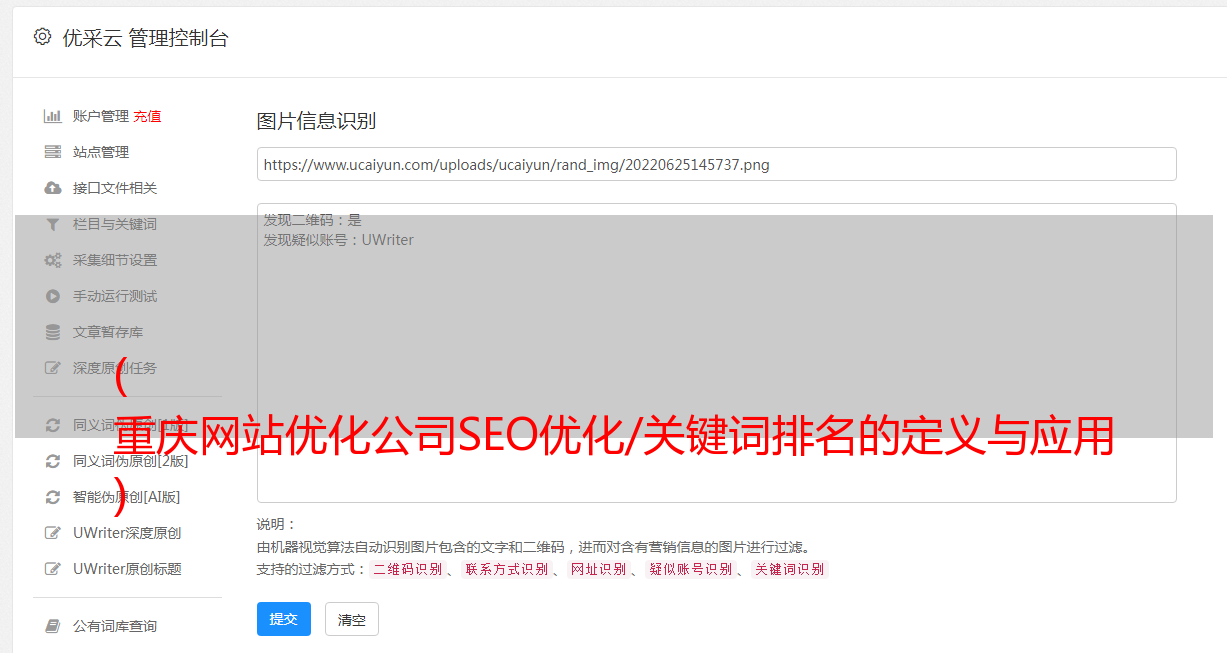Click the 二维码识别 tag
The image size is (1227, 653).
point(407,569)
